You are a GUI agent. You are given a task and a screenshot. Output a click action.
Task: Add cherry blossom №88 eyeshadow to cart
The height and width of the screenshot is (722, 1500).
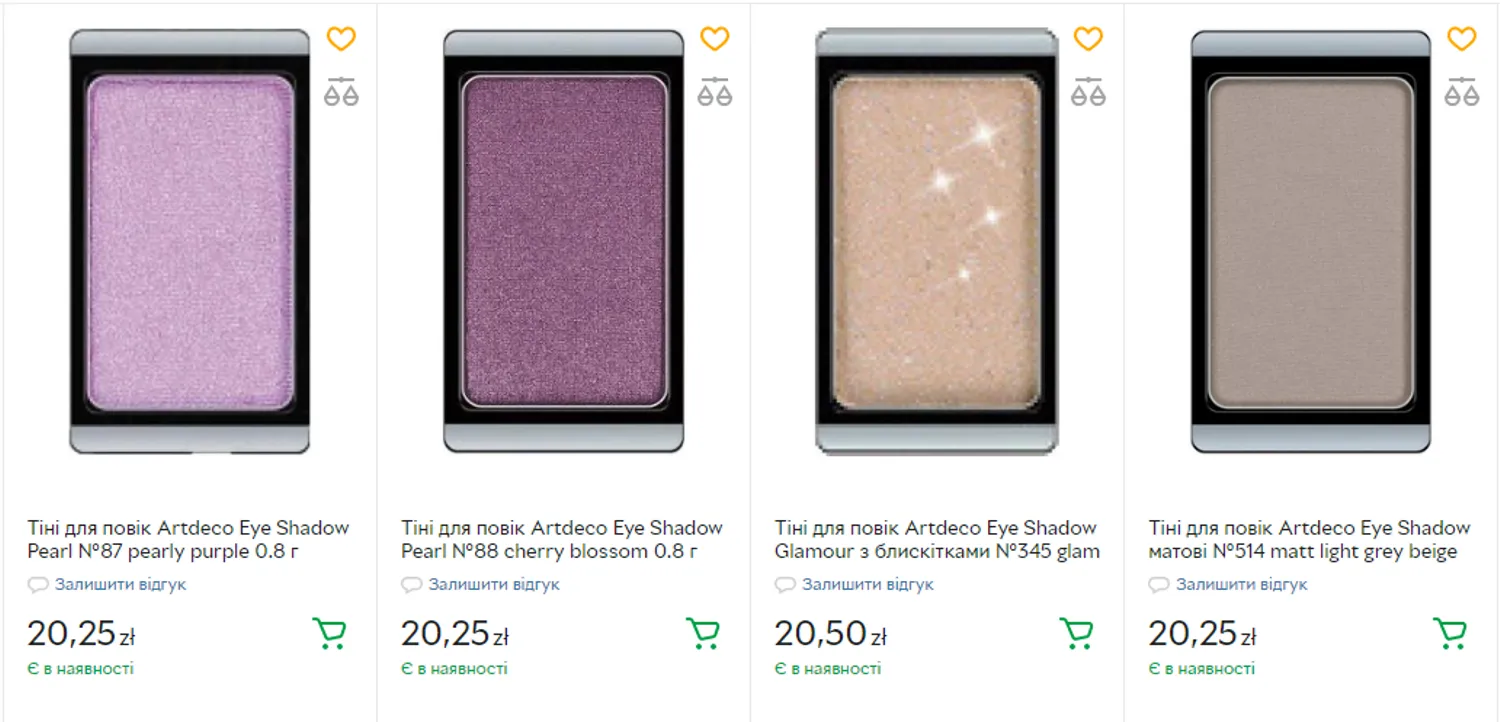703,633
